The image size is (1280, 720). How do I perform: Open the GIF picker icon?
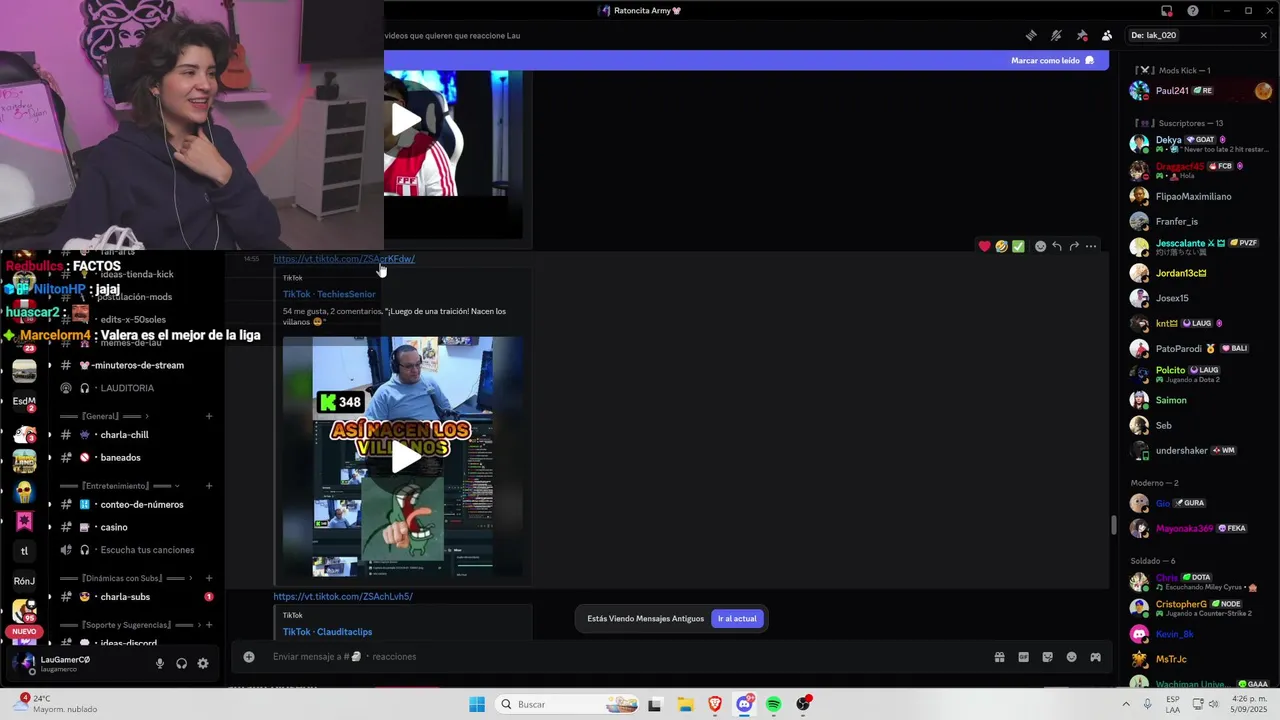point(1023,657)
